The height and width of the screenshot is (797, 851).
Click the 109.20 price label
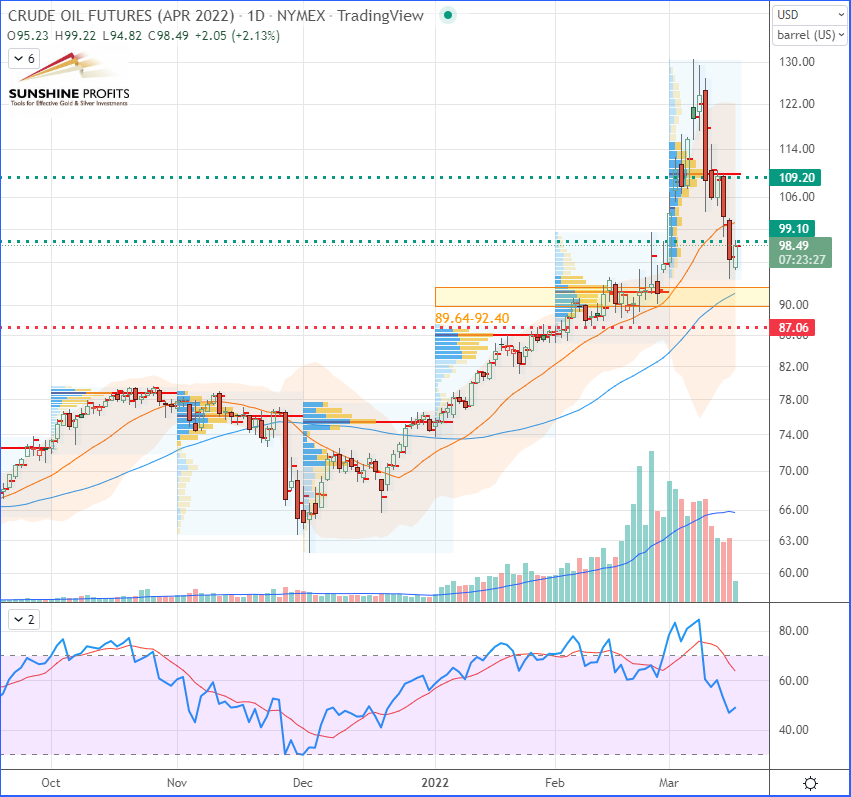pos(796,177)
